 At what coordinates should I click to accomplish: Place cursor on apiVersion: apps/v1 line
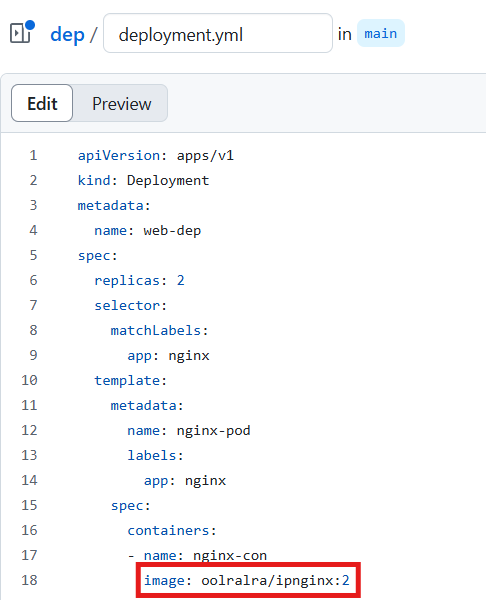click(x=156, y=155)
